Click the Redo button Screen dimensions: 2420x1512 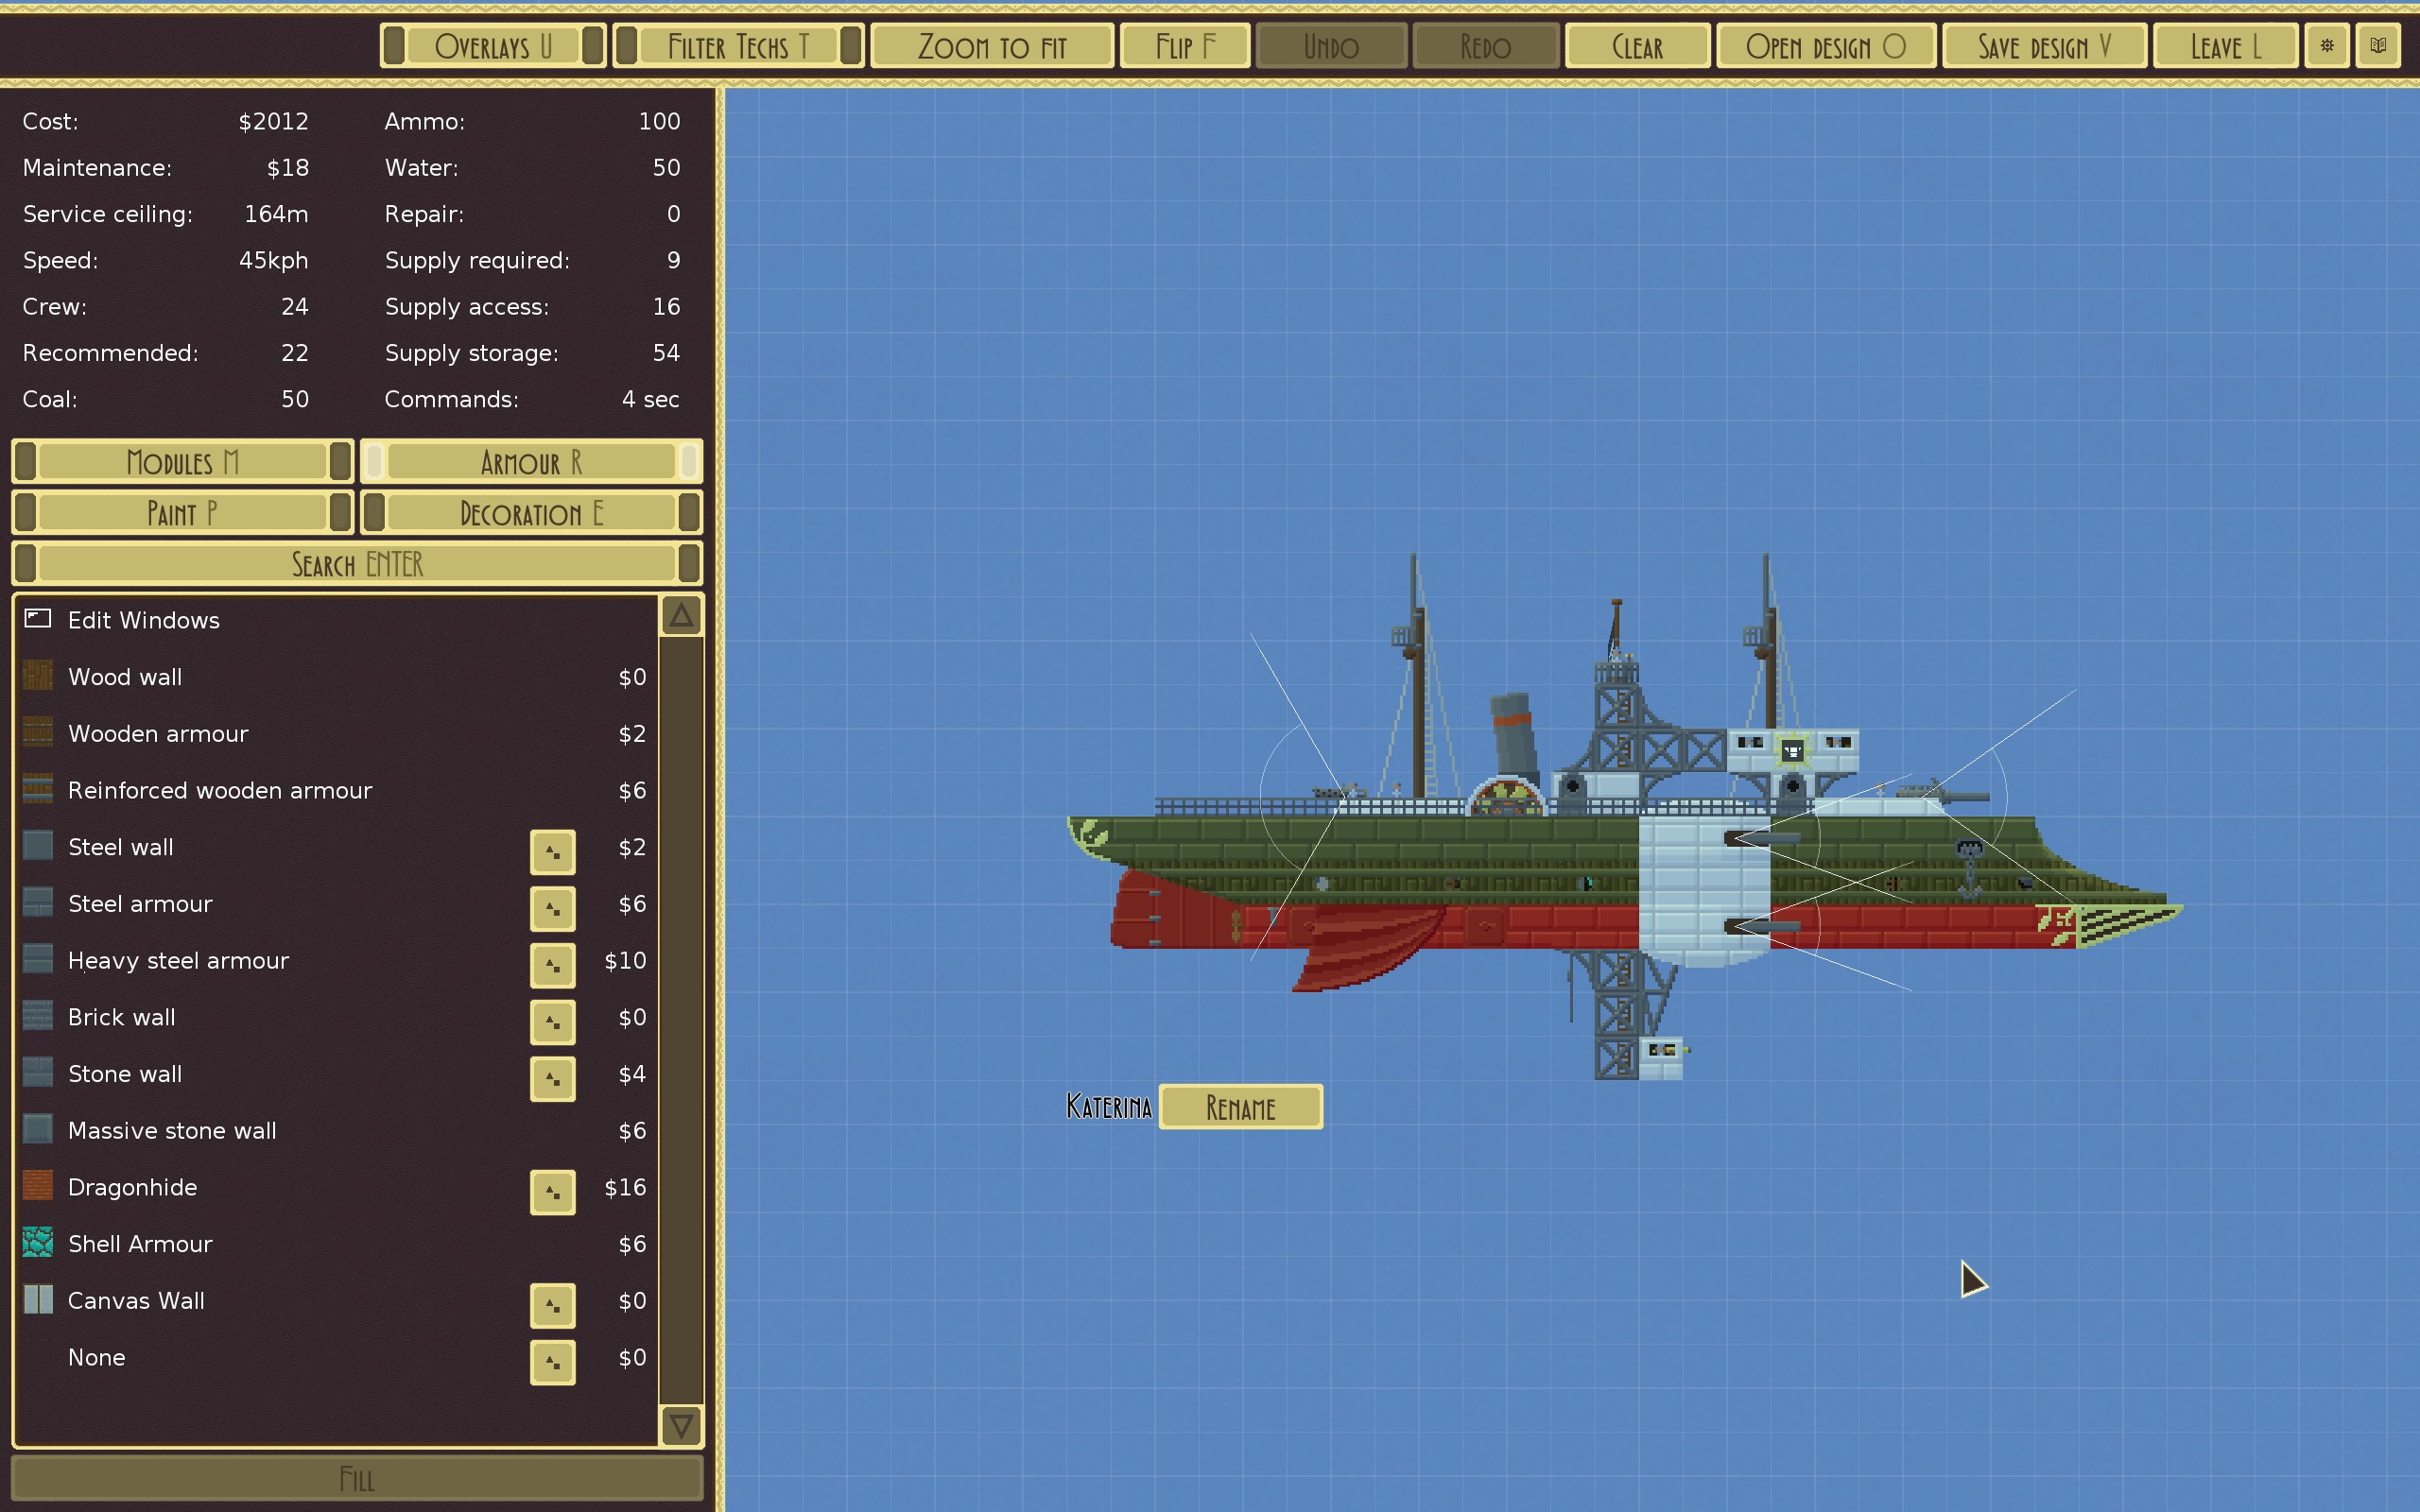(x=1485, y=46)
